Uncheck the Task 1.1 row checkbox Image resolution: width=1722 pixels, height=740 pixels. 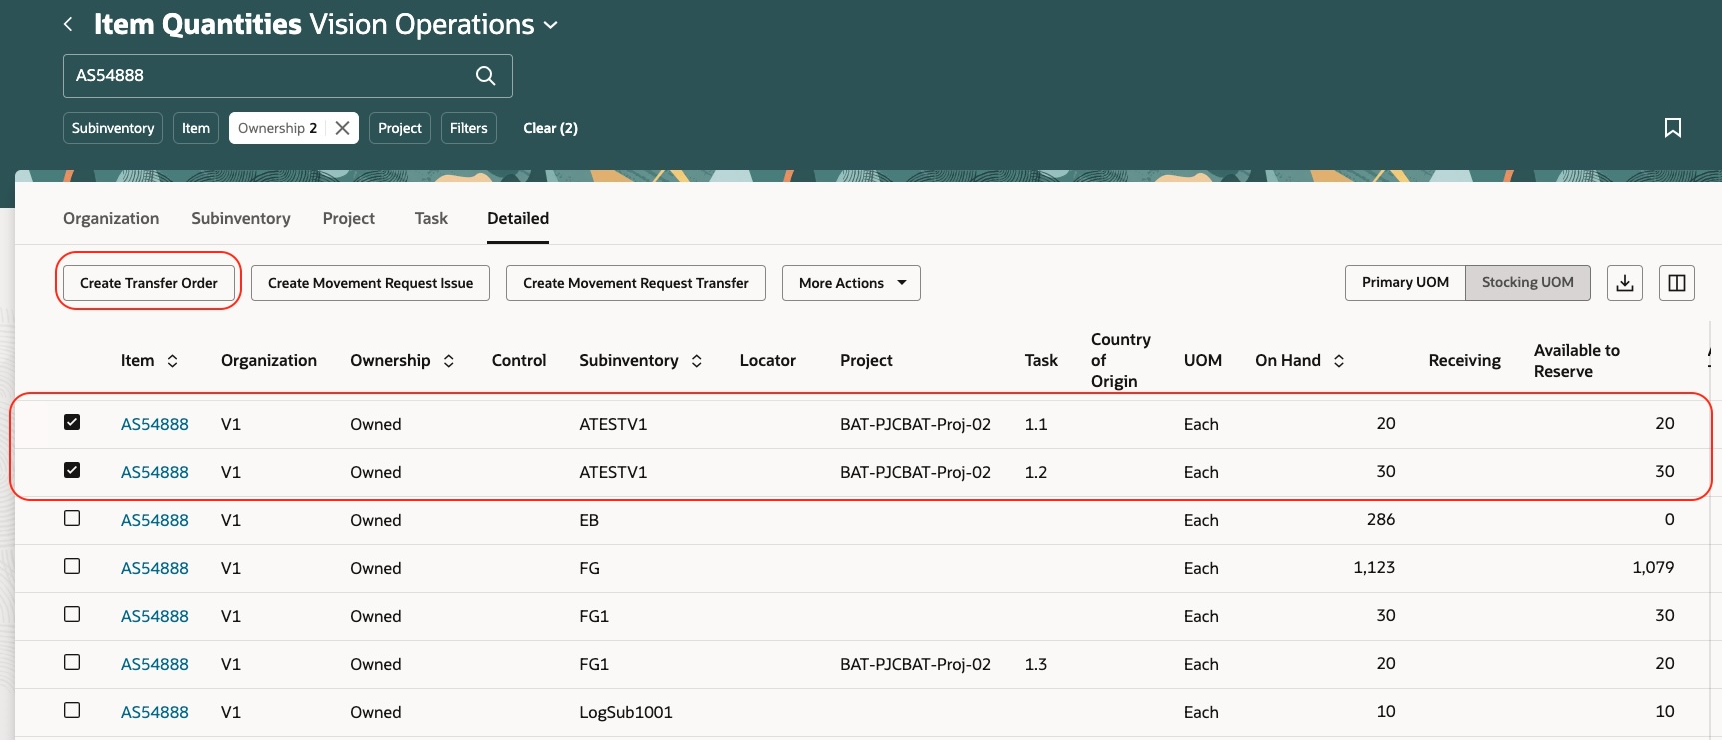[72, 422]
